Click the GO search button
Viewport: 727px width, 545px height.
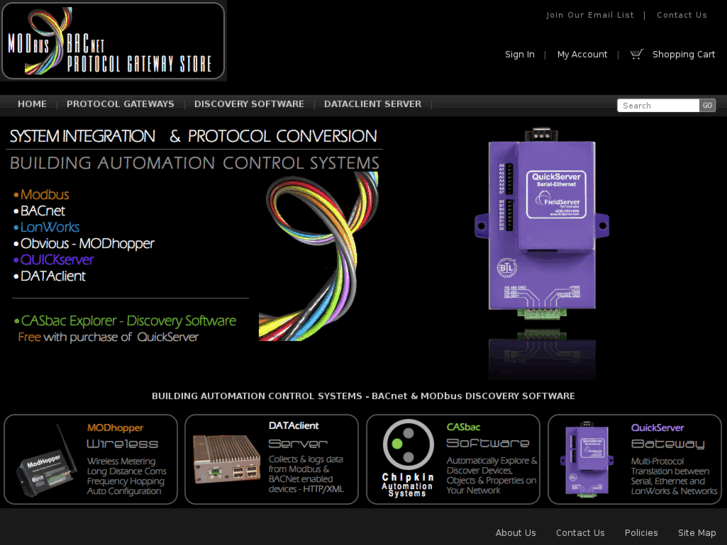707,105
